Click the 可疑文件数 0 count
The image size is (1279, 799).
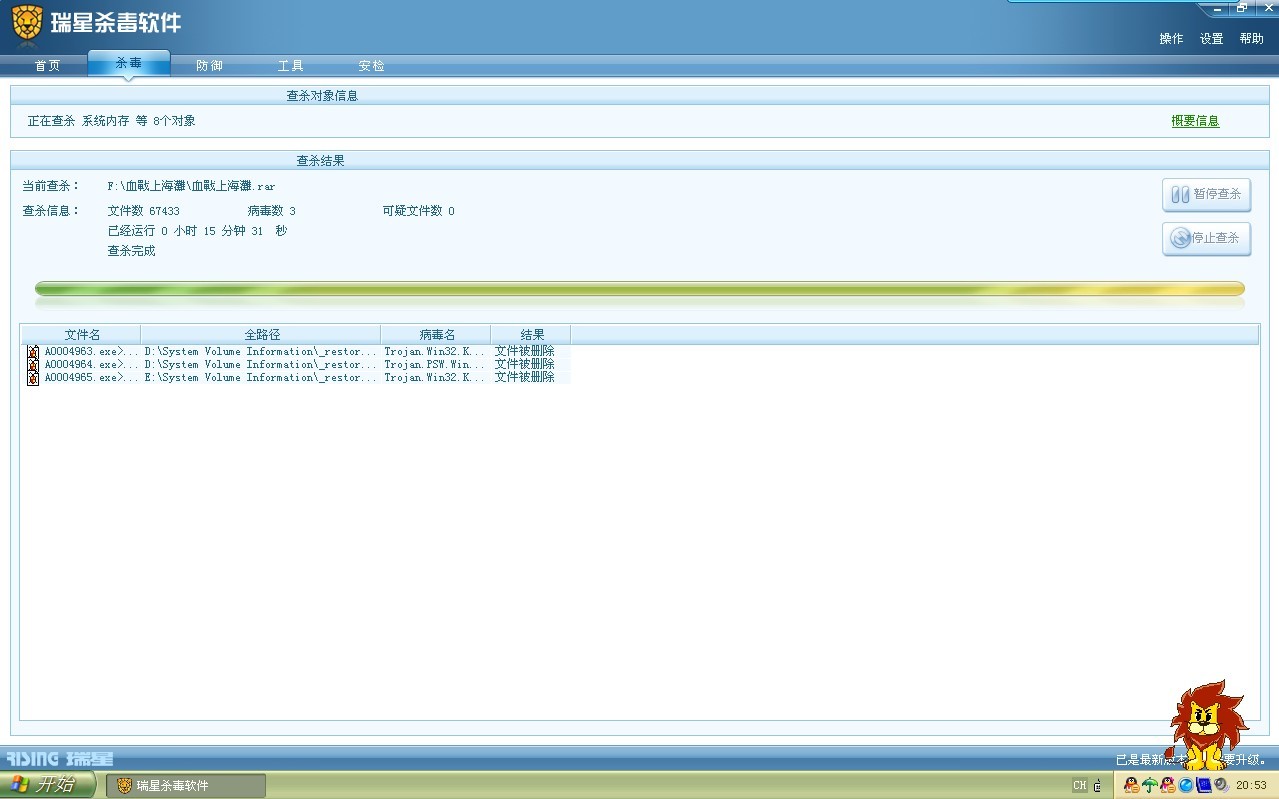[418, 211]
